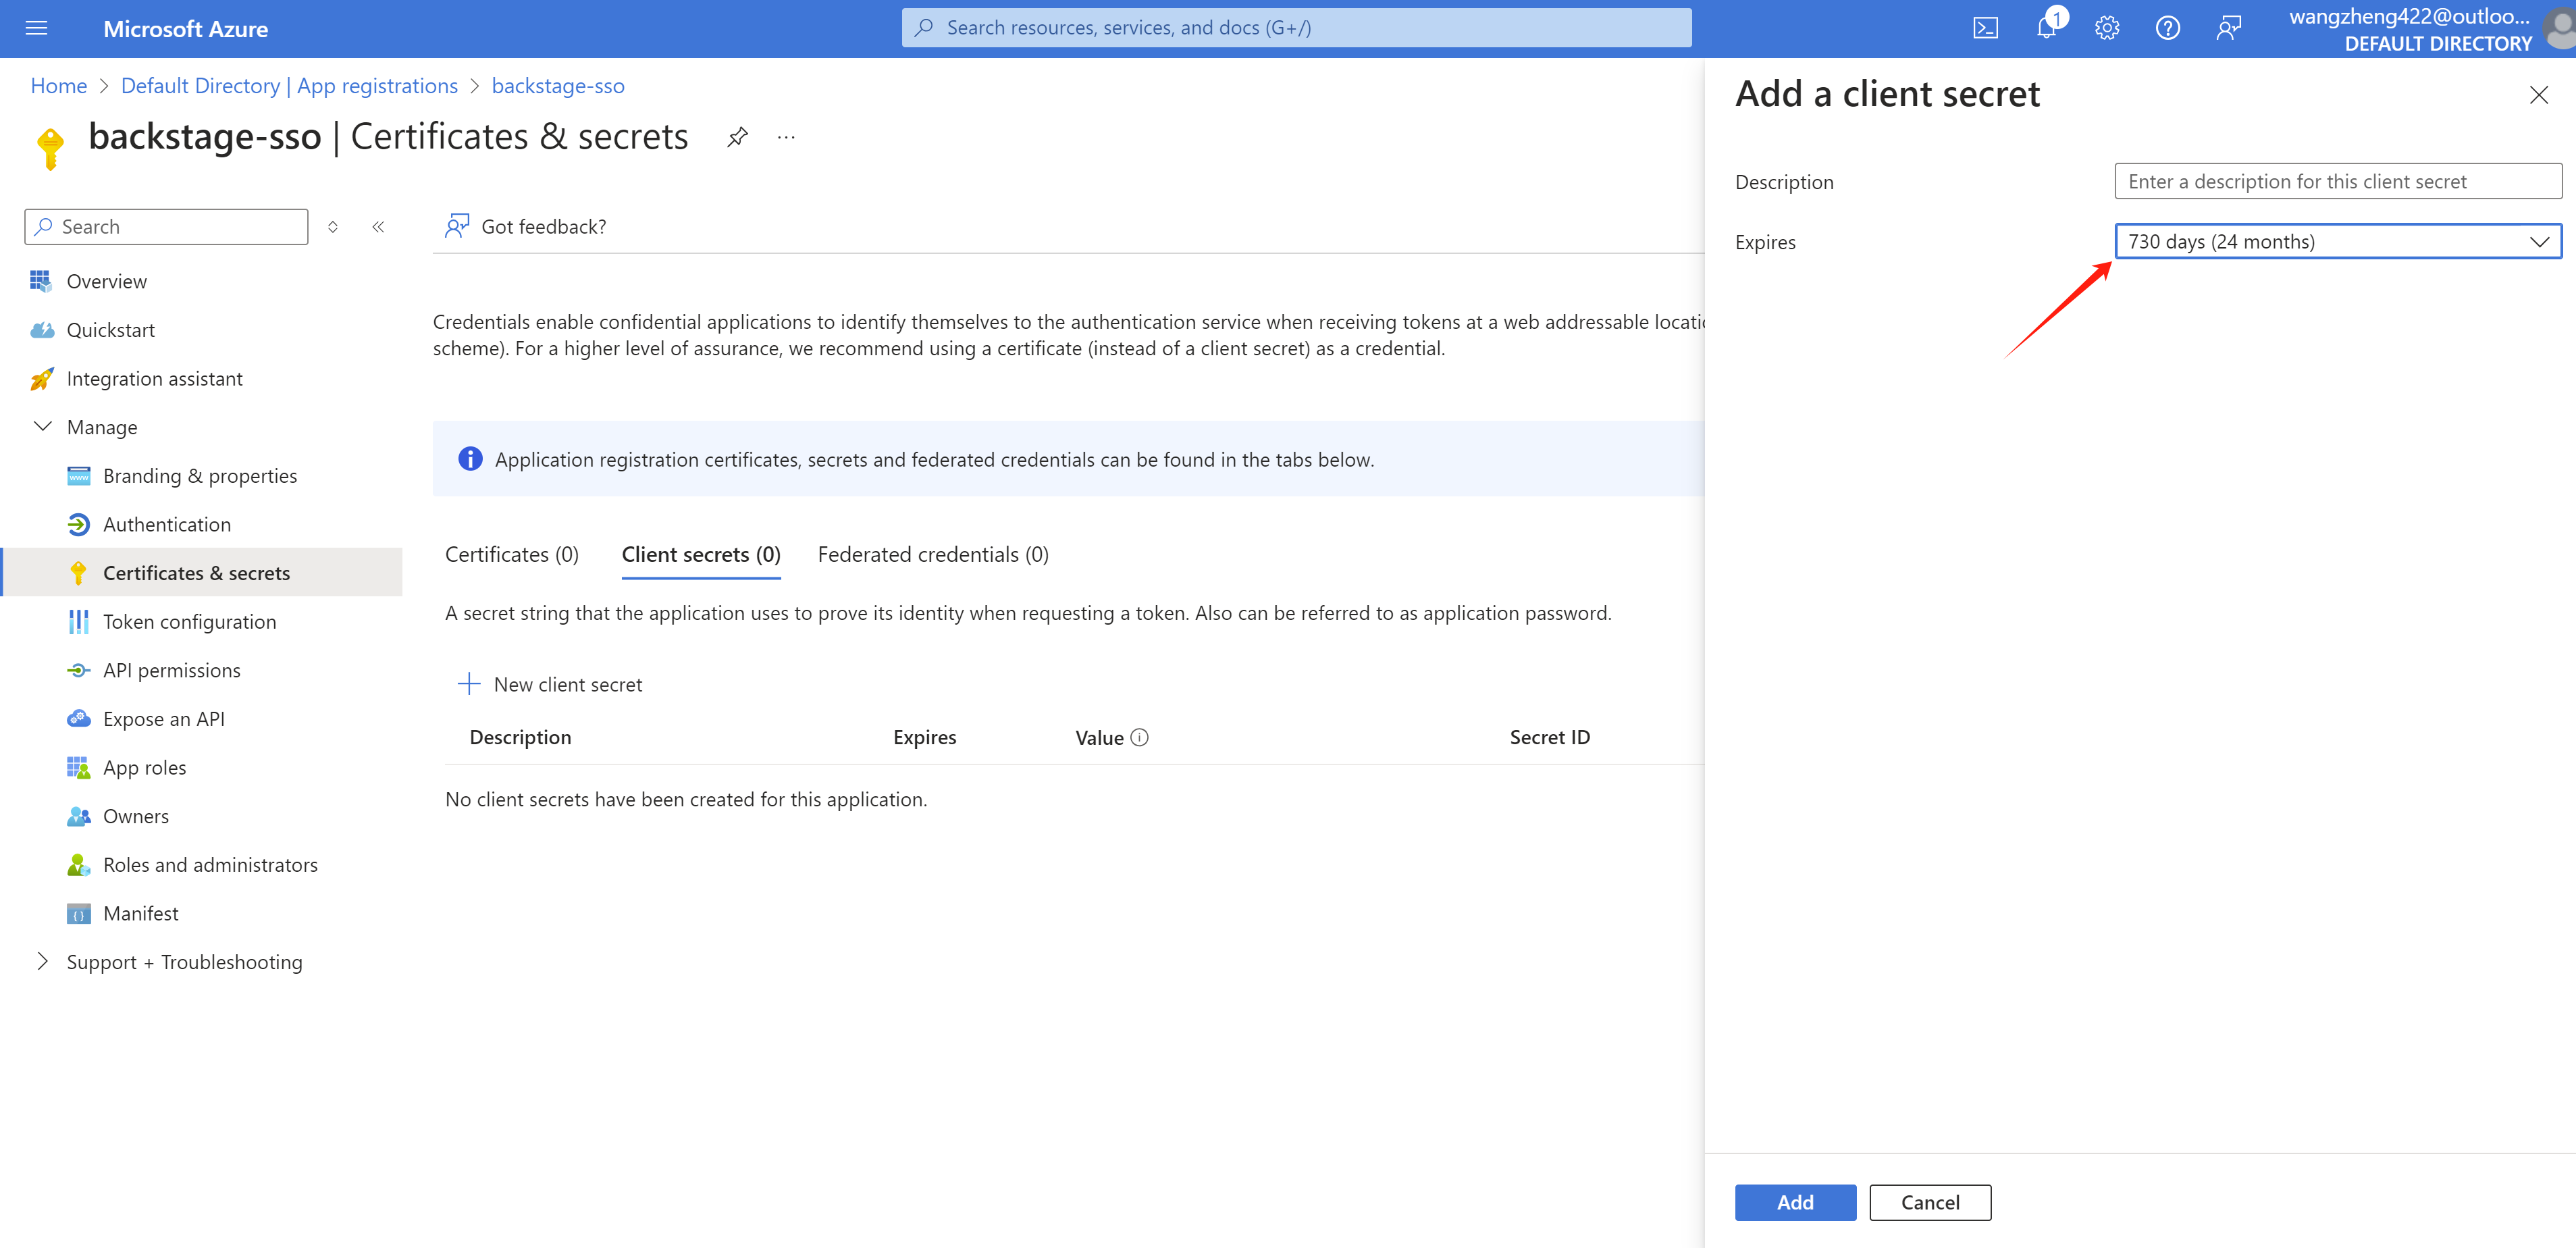
Task: Open the hamburger portal menu
Action: tap(37, 28)
